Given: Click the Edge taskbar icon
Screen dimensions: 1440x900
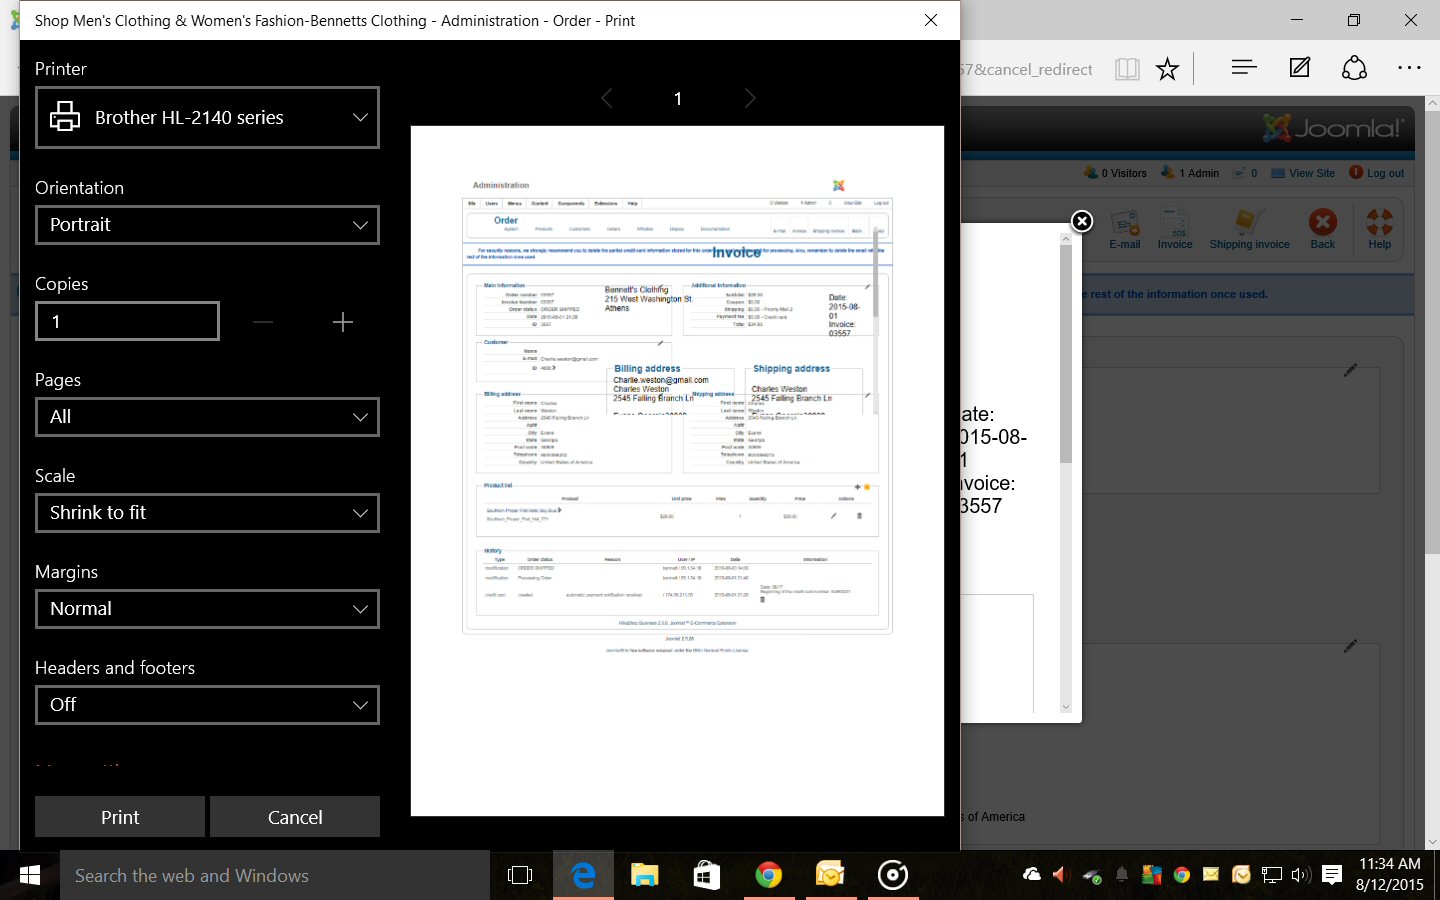Looking at the screenshot, I should [583, 875].
